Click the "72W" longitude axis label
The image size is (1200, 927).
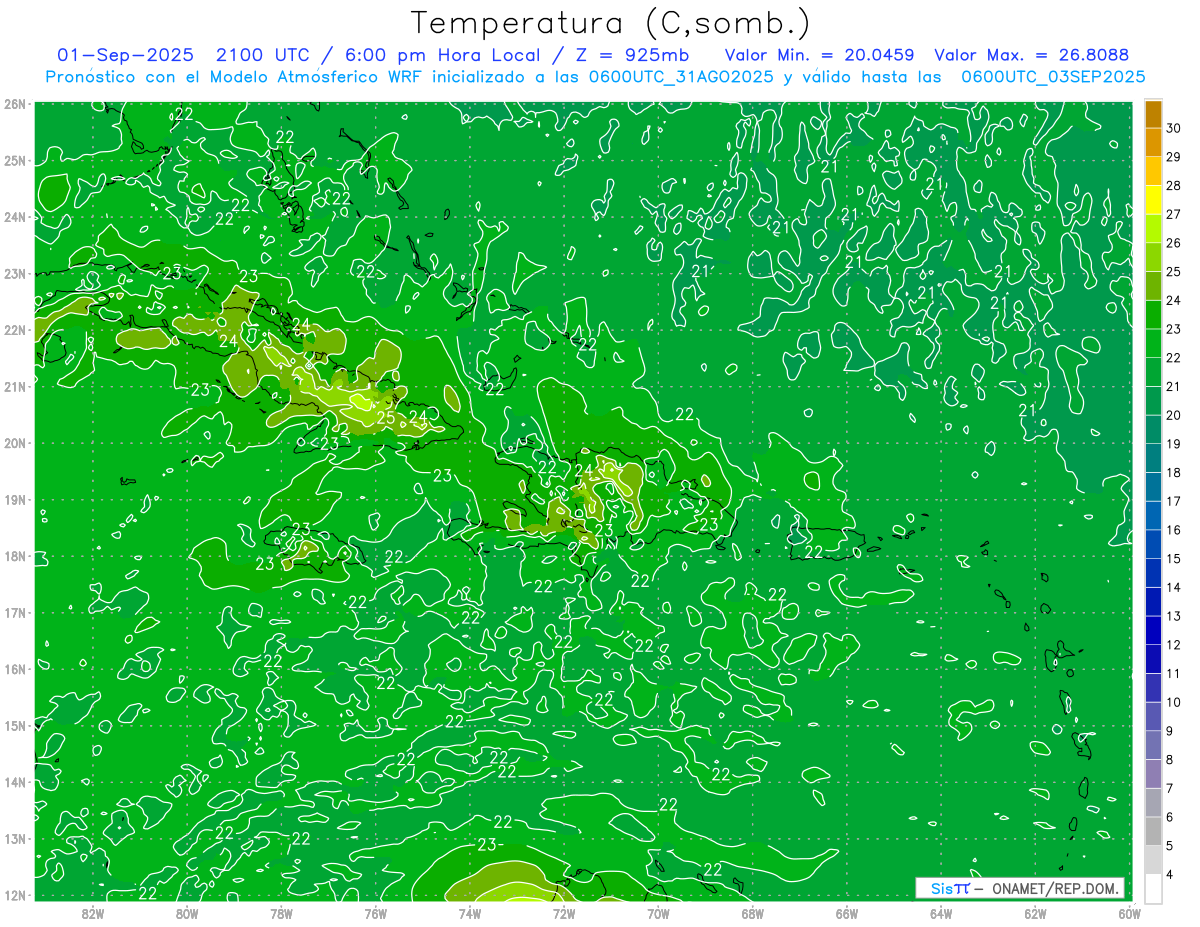[564, 912]
